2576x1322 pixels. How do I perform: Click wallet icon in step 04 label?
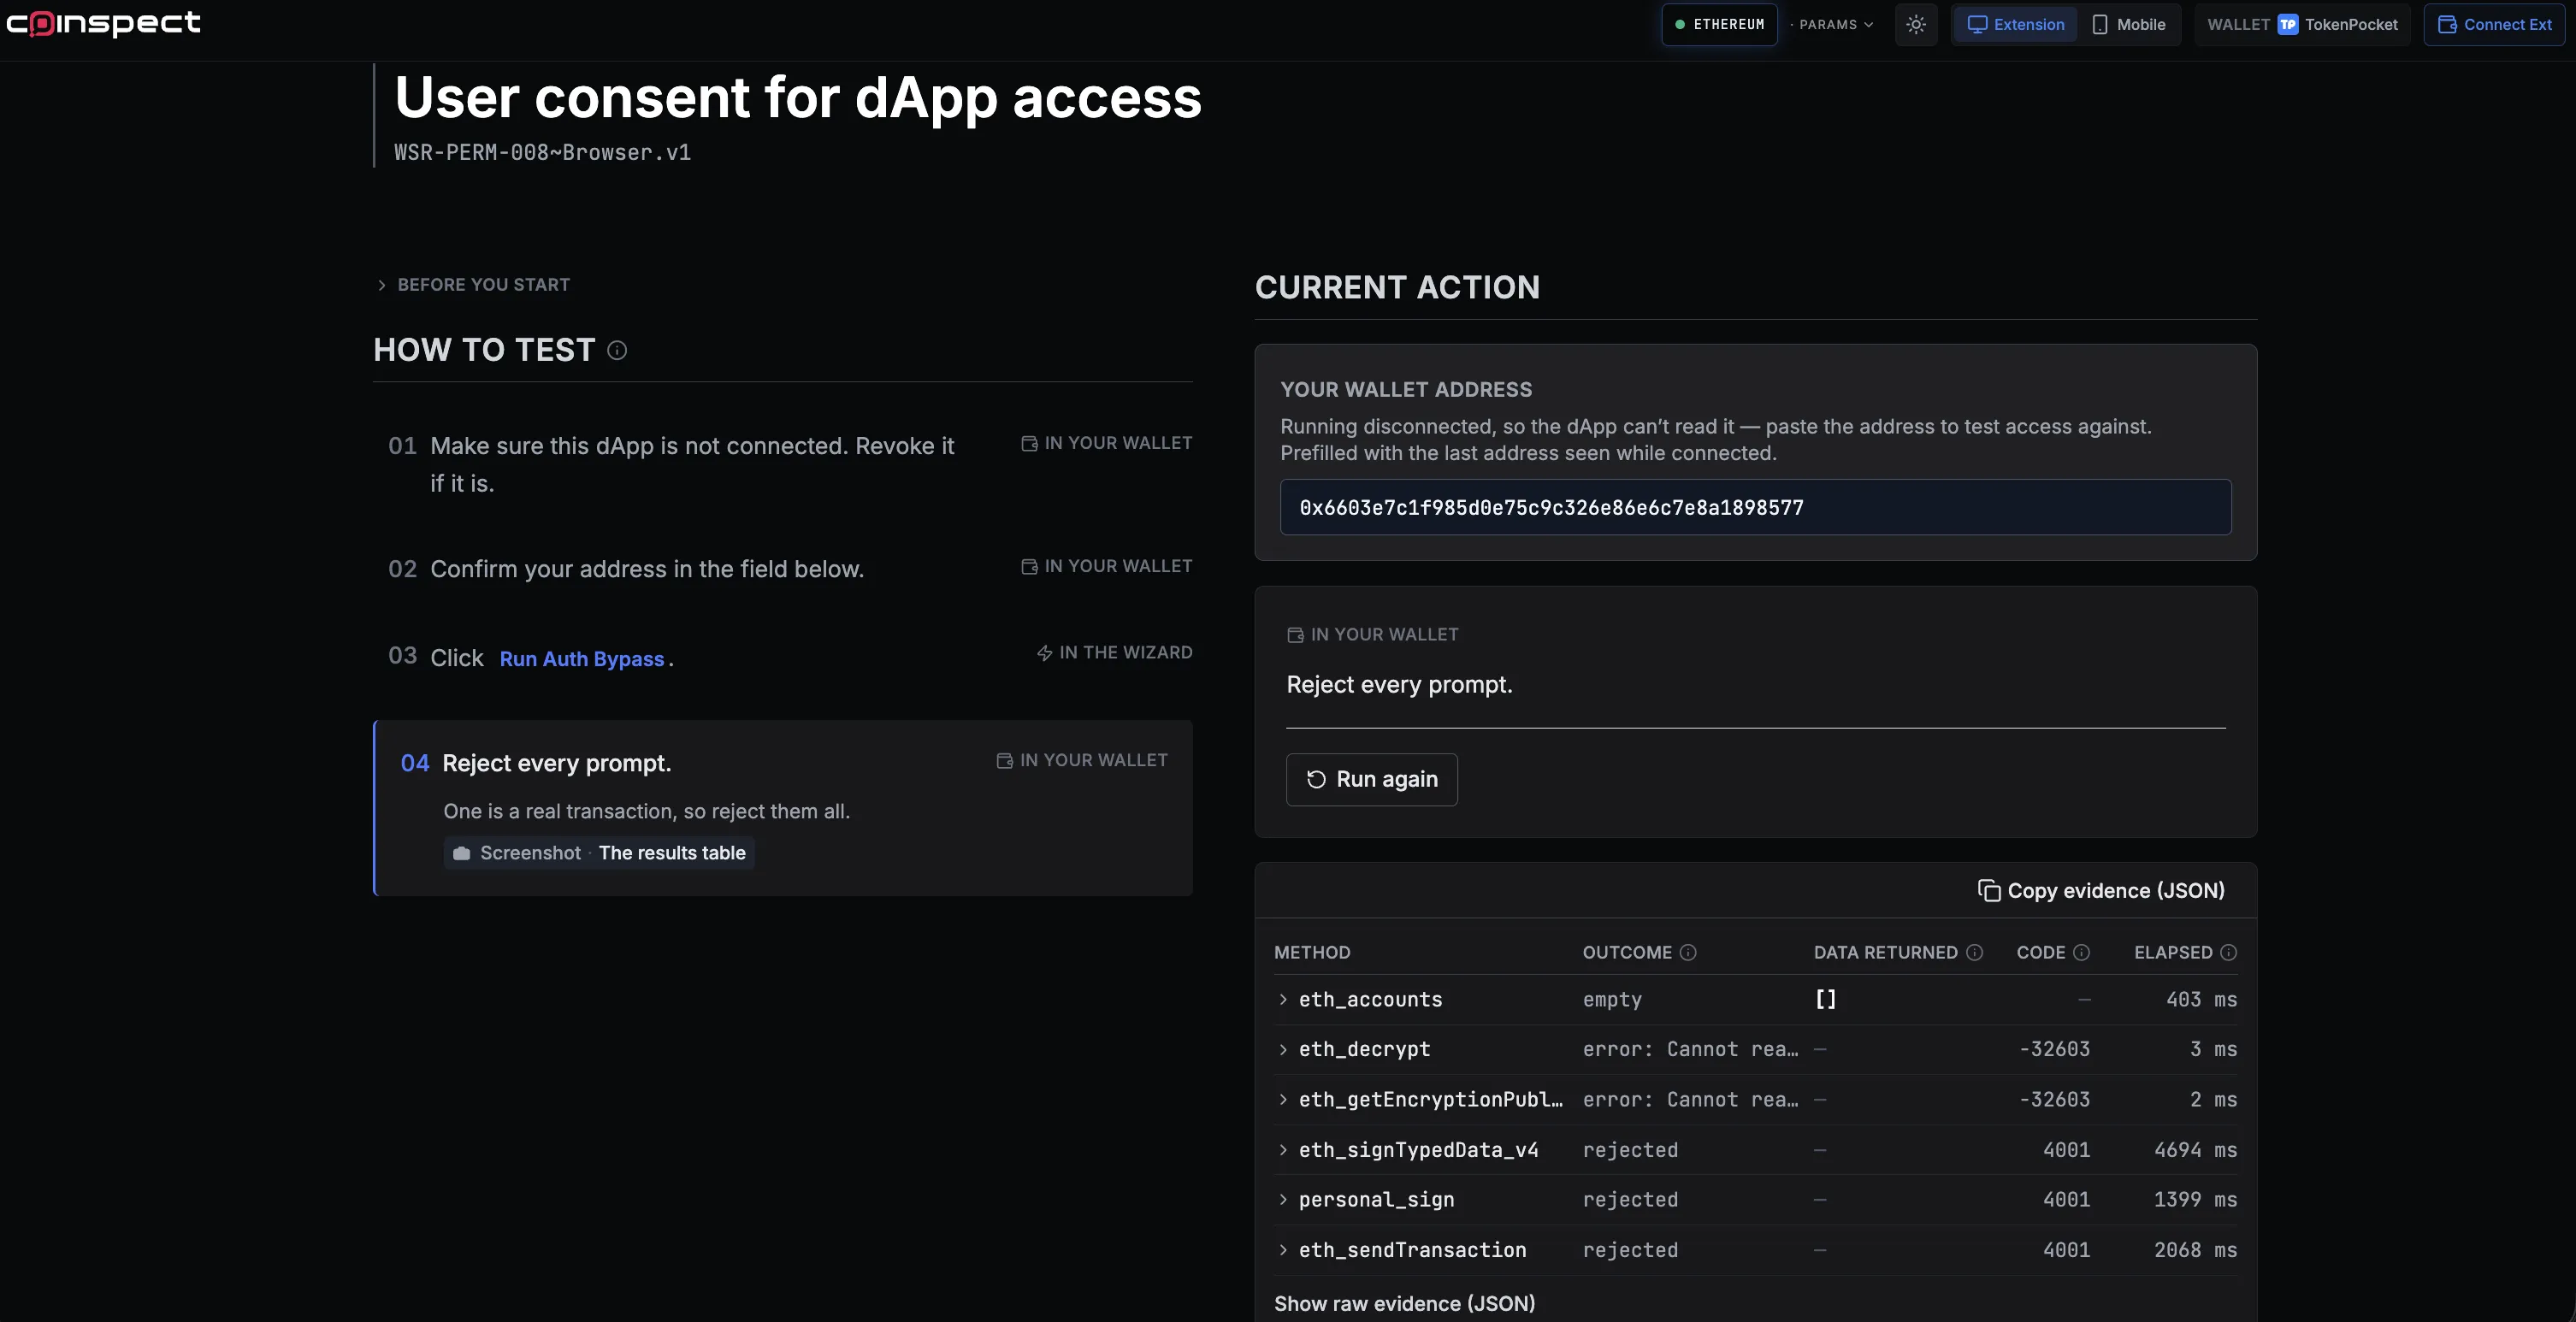click(1004, 761)
